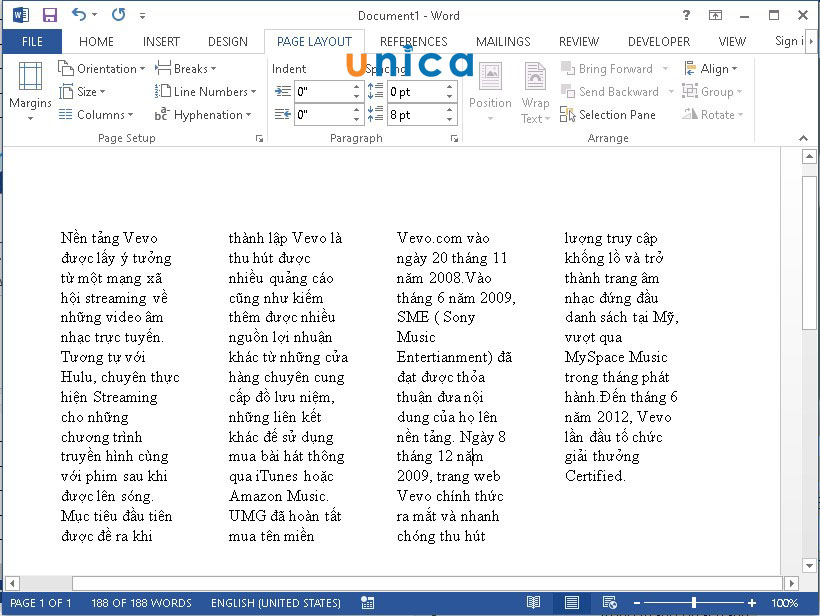Click the Undo arrow icon
Screen dimensions: 820x616
click(x=78, y=15)
